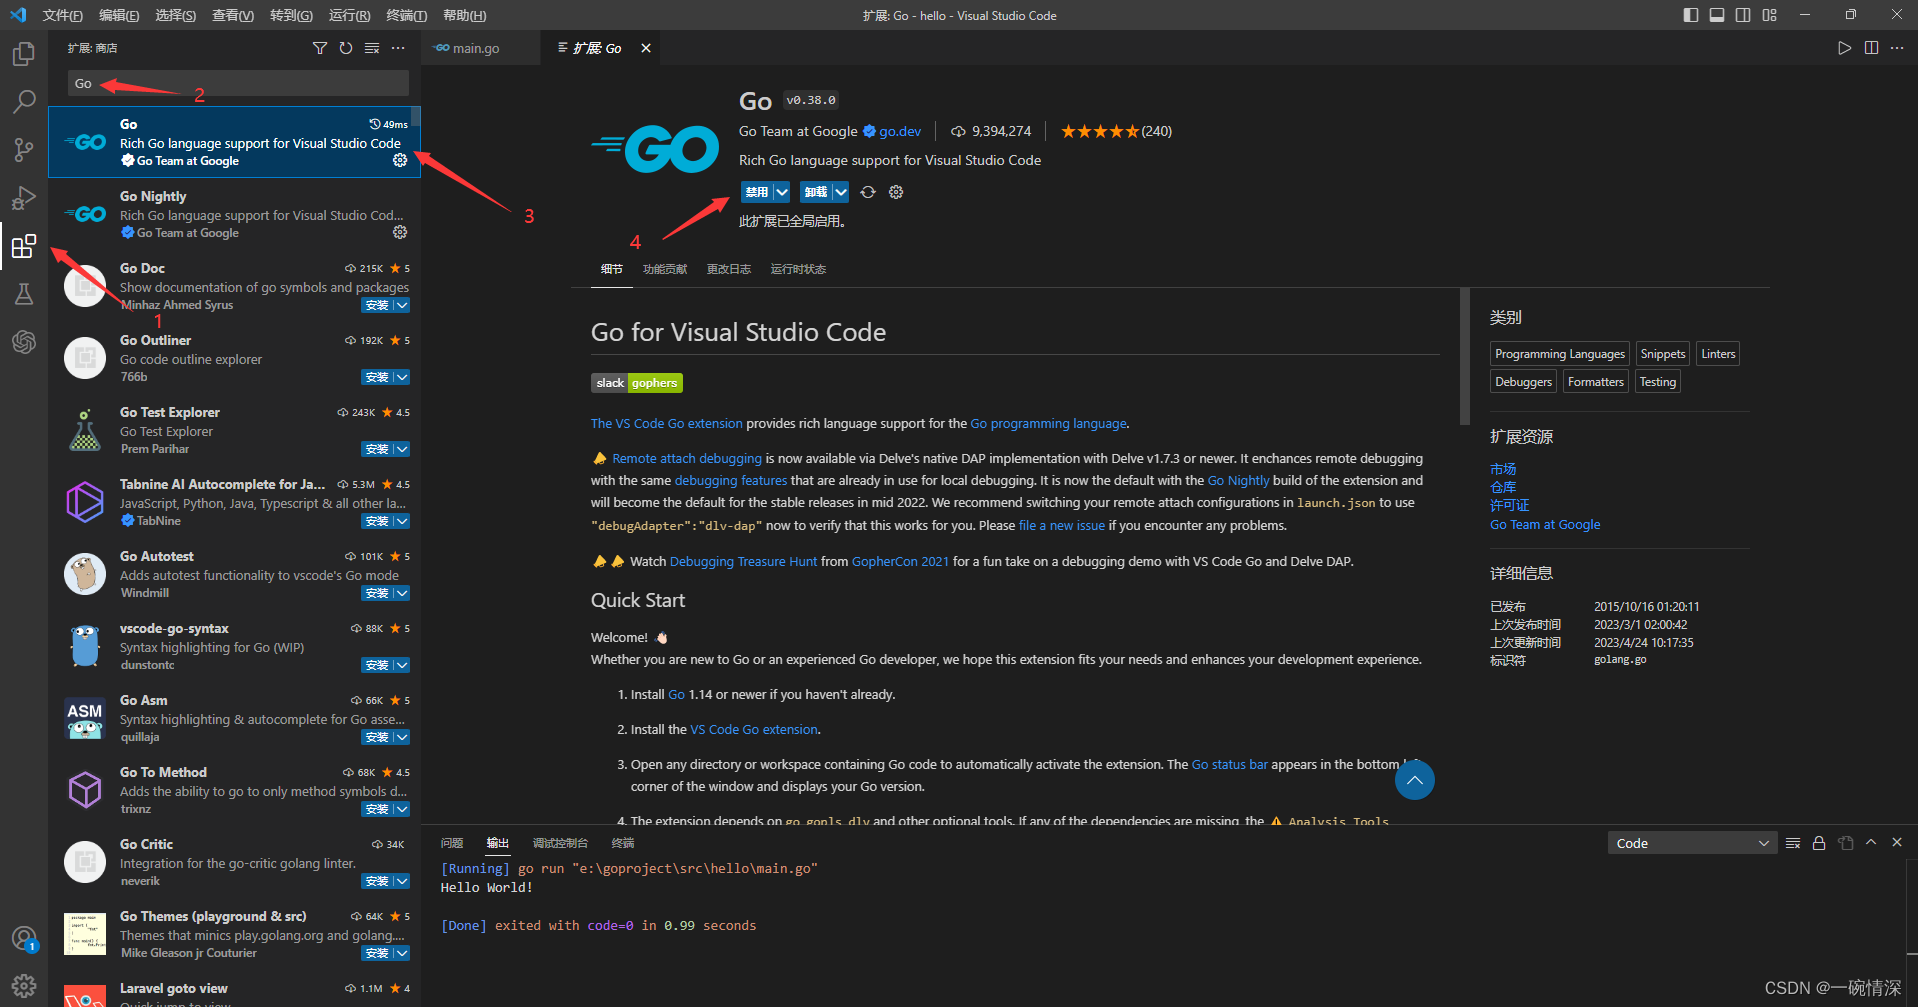Open dropdown next to Uninstall button
Screen dimensions: 1918x1007
click(841, 192)
